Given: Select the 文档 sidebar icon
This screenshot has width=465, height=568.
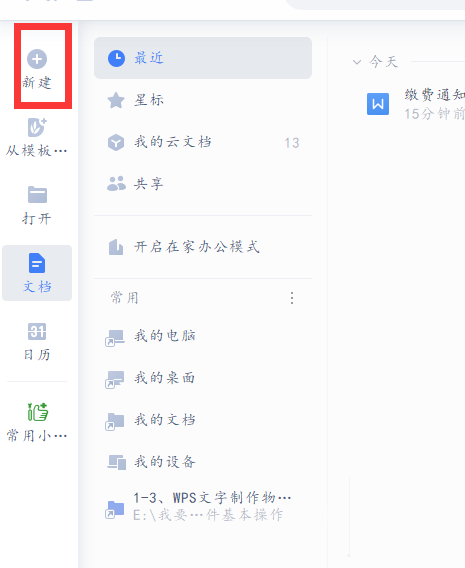Looking at the screenshot, I should pos(37,263).
